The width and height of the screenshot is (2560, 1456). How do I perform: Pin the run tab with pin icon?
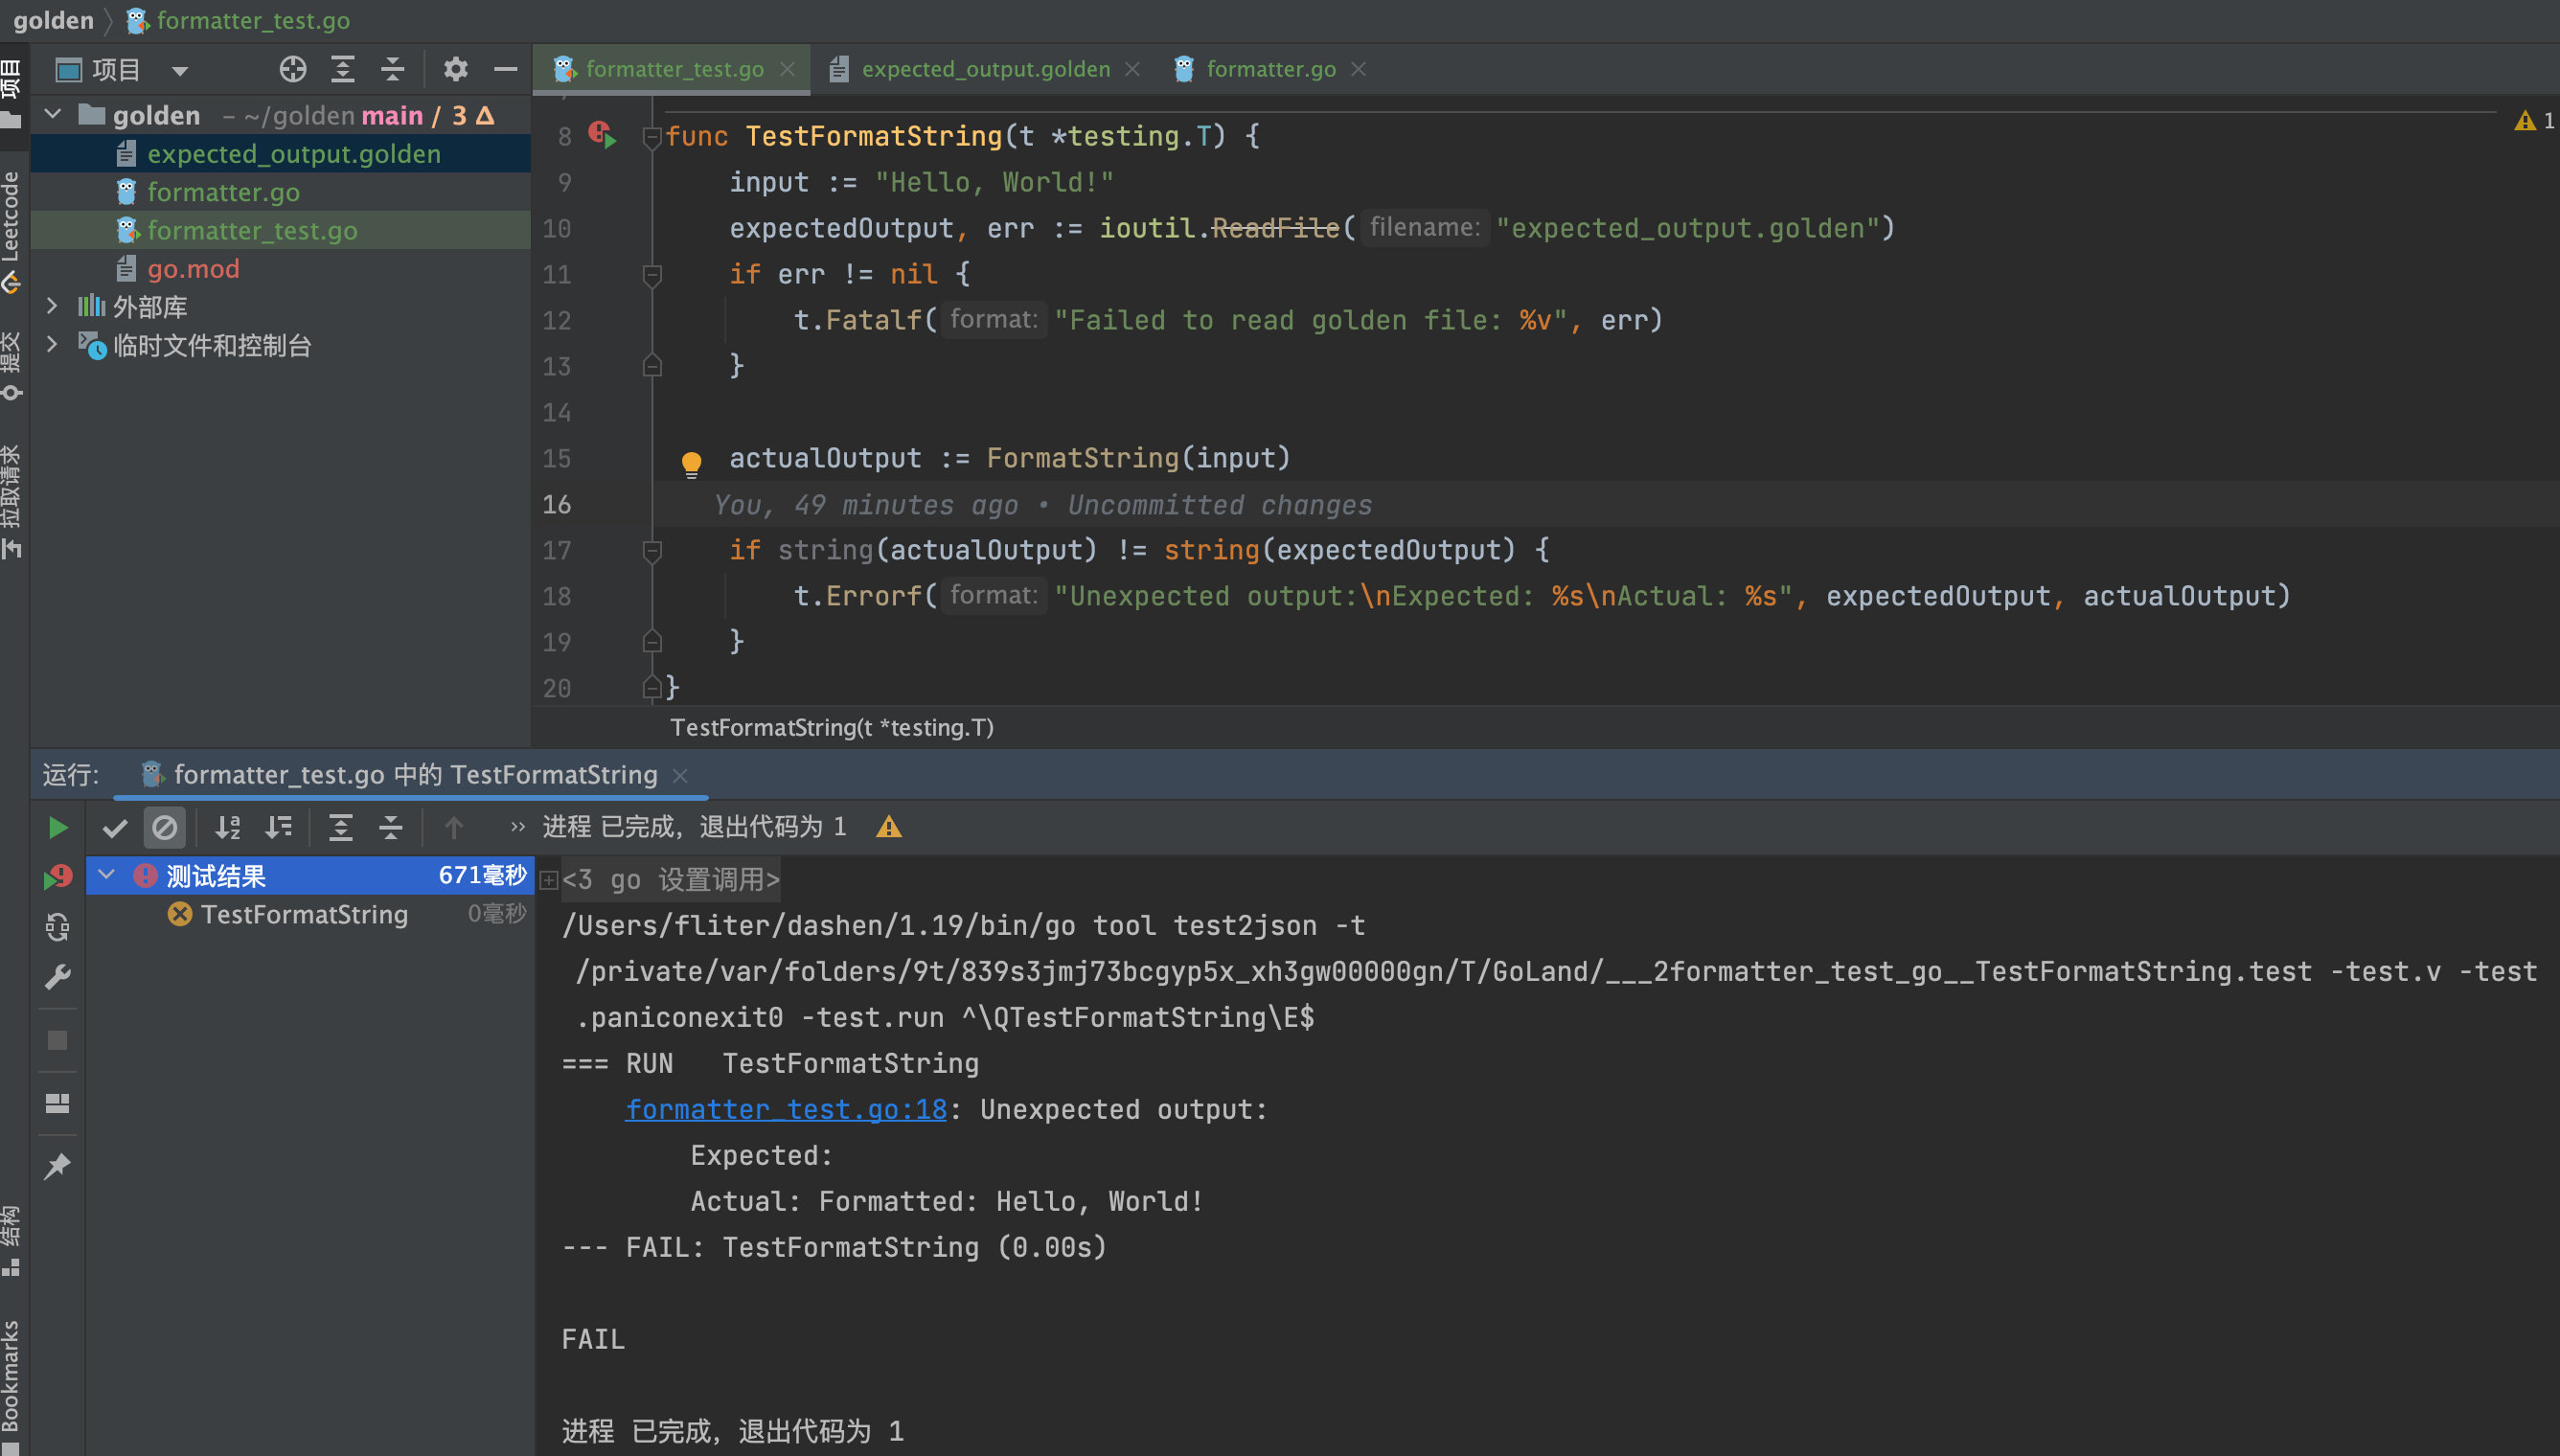point(58,1165)
